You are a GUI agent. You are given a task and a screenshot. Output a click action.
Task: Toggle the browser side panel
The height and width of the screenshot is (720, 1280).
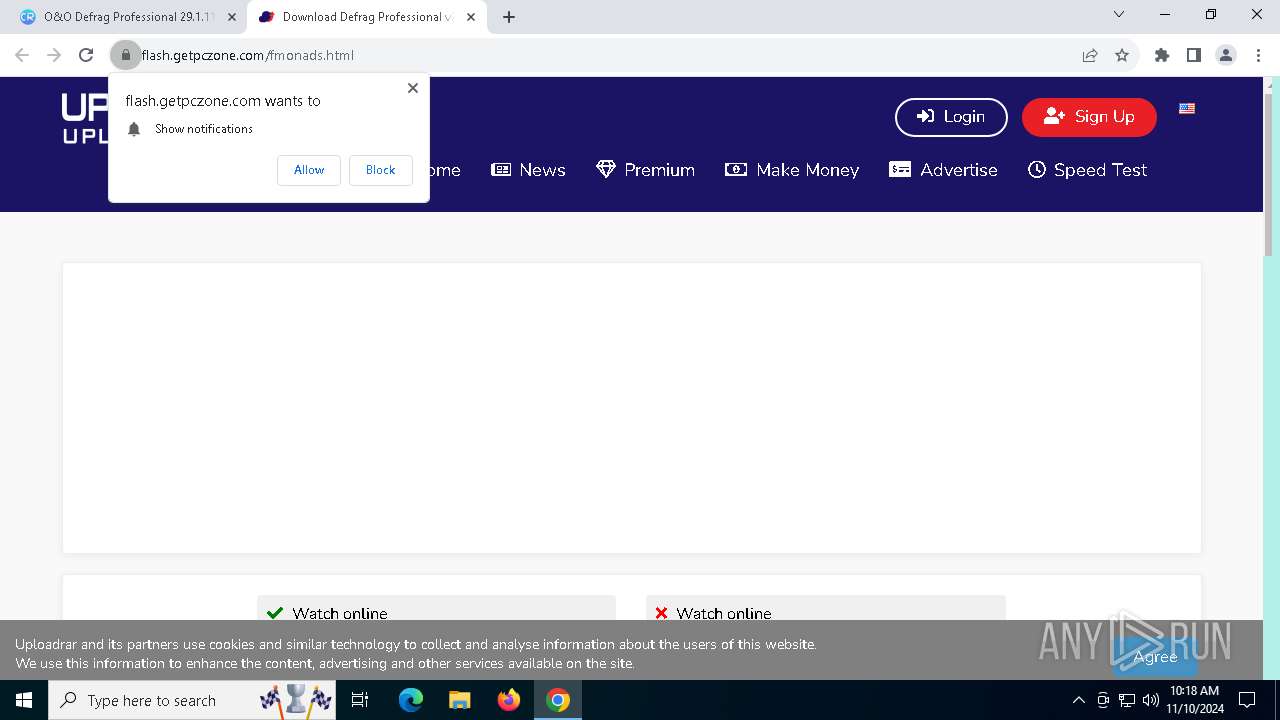pyautogui.click(x=1194, y=55)
